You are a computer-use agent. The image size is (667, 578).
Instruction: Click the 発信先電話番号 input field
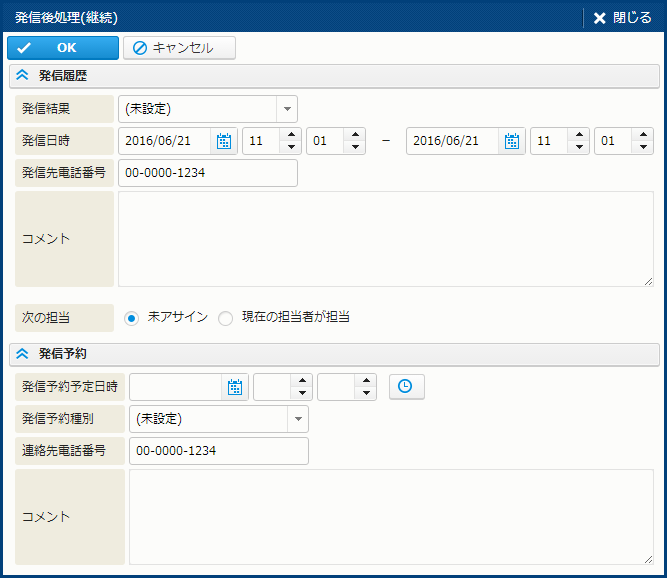click(x=208, y=173)
